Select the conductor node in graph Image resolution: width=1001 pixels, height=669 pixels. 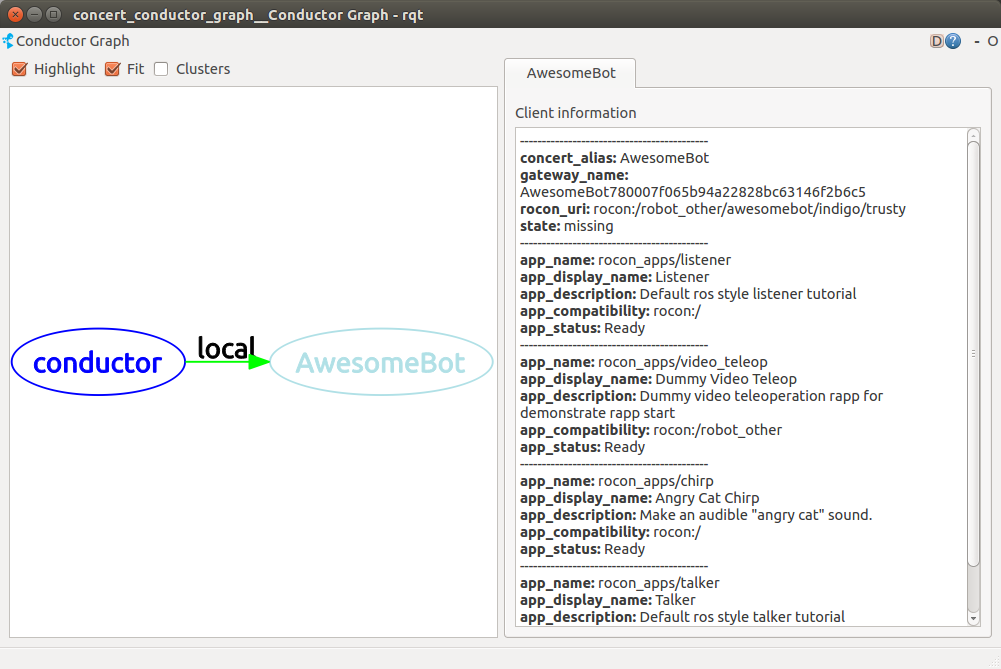(x=98, y=362)
